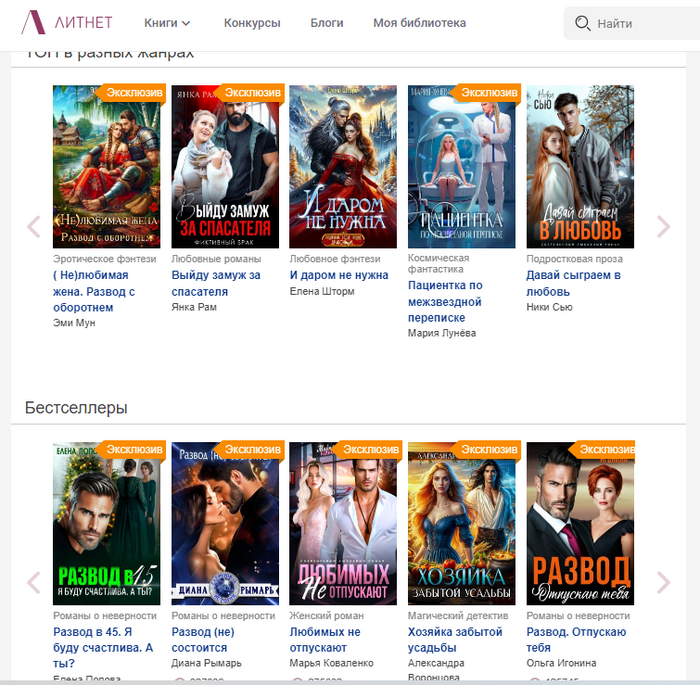Open genre Женский роман
The width and height of the screenshot is (700, 685).
pos(326,616)
